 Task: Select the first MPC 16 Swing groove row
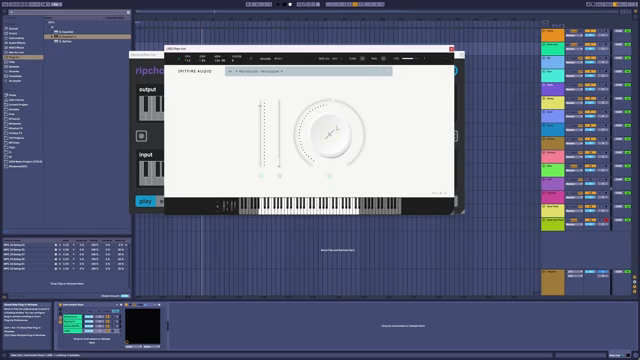[x=65, y=245]
